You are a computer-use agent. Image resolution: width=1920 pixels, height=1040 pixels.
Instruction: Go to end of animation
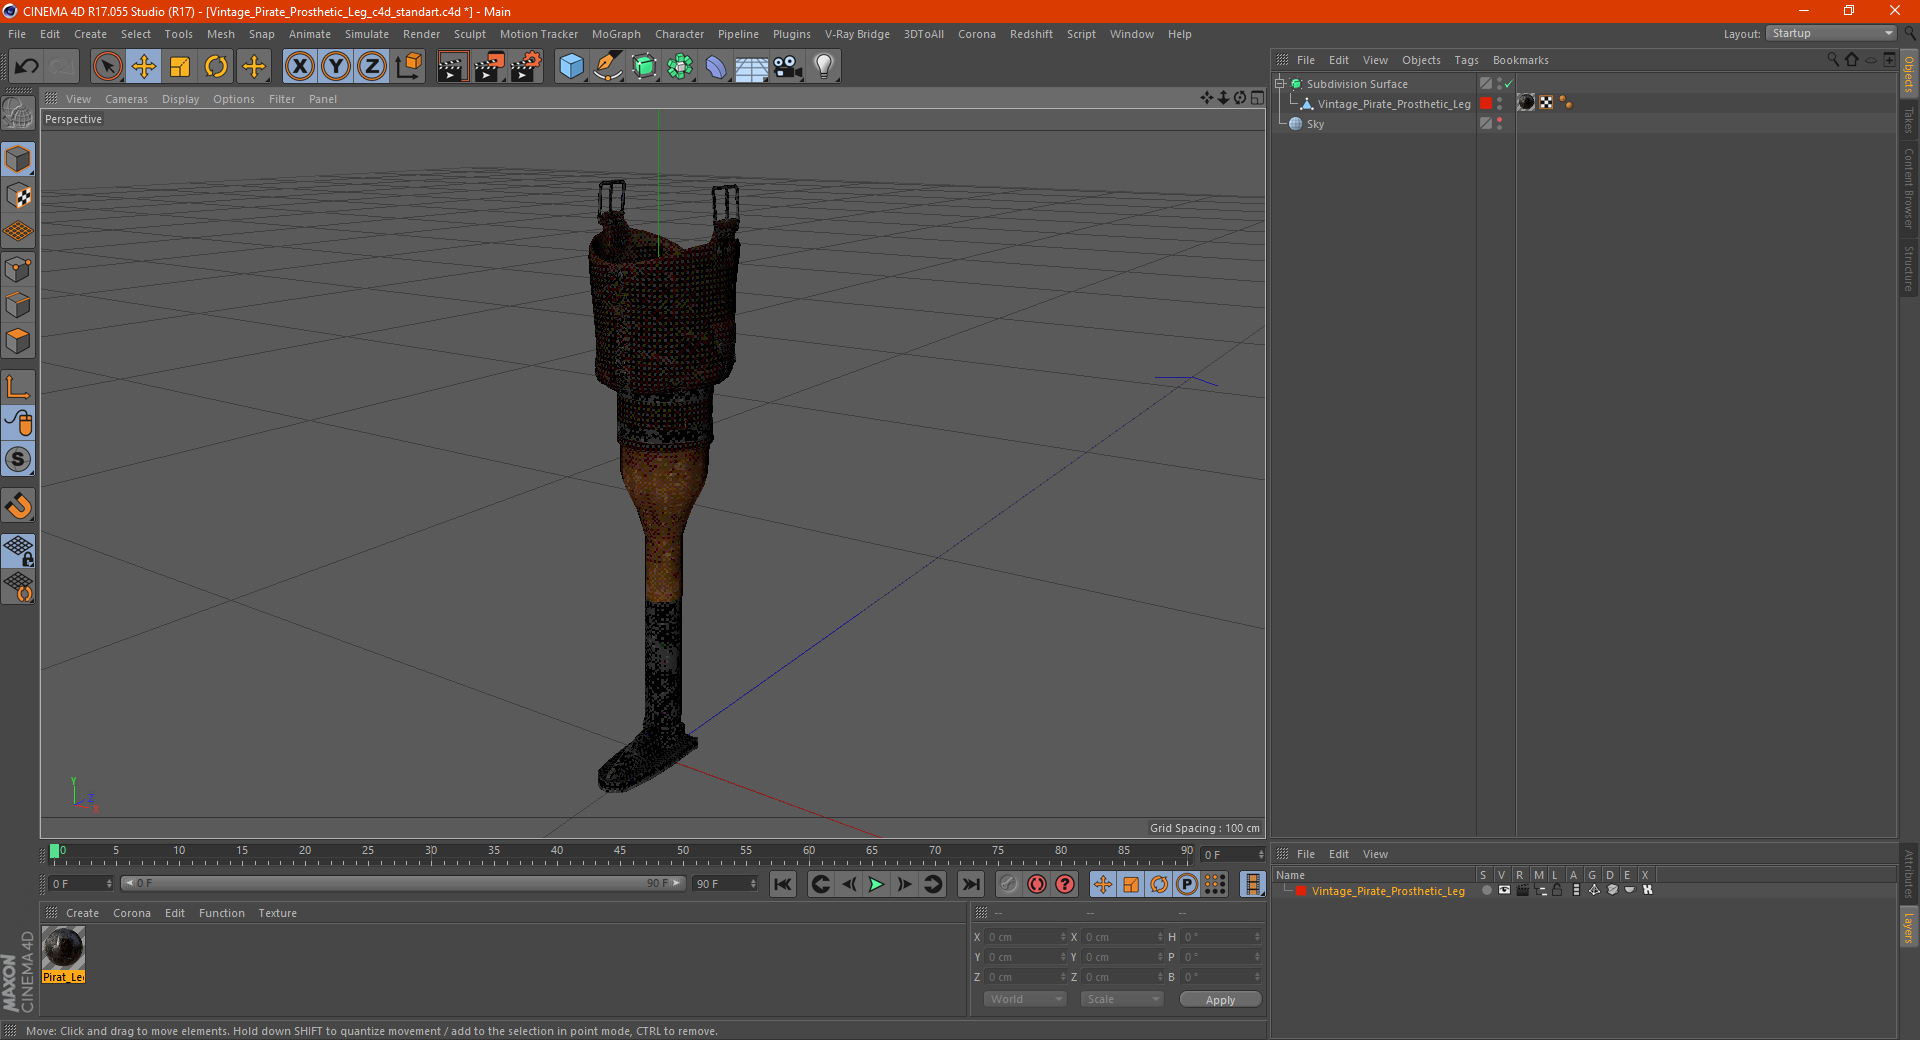(x=971, y=884)
